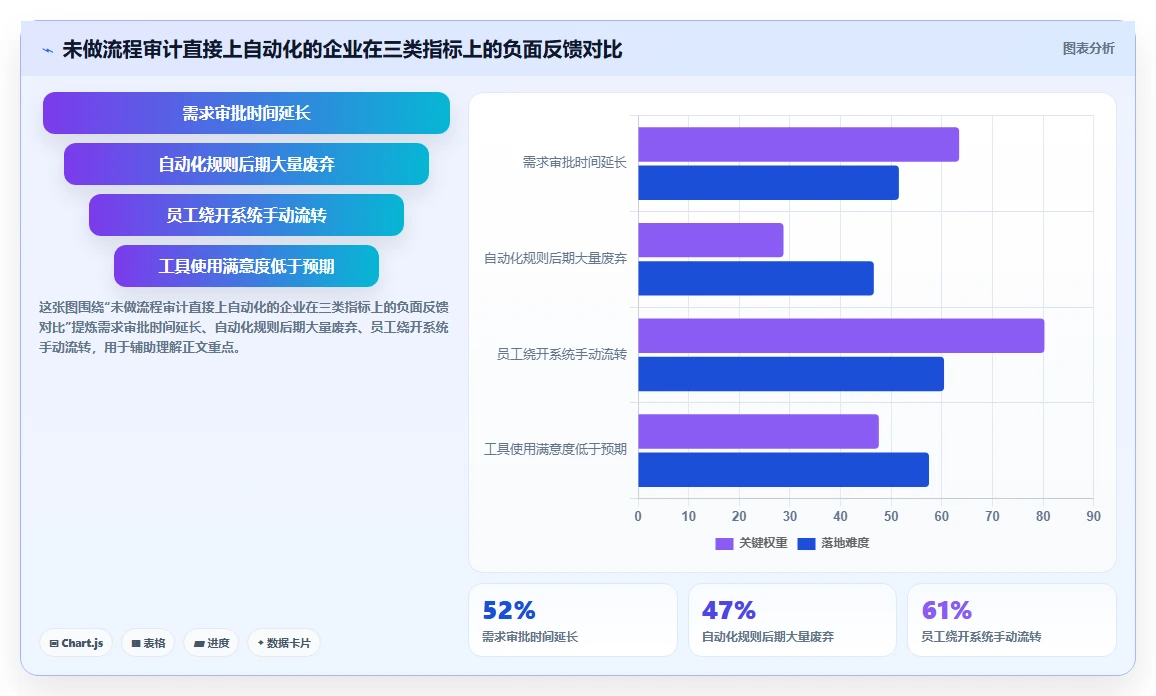Click the 表格 tag chip

pyautogui.click(x=148, y=643)
